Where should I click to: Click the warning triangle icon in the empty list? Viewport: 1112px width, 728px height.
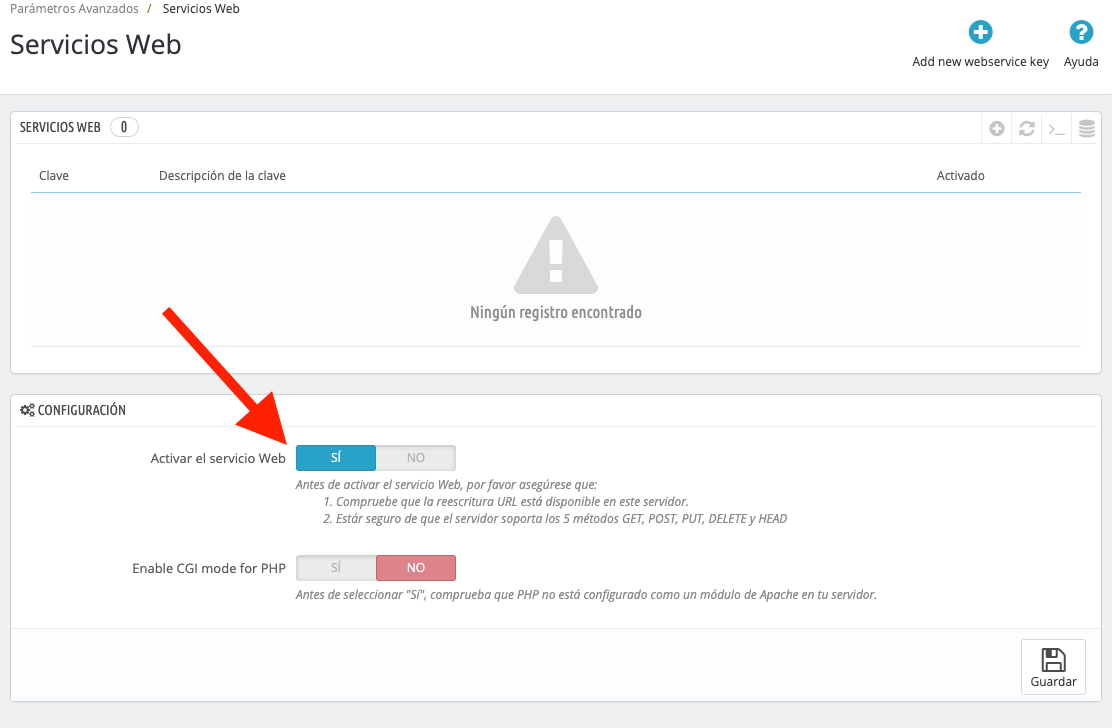[x=556, y=255]
